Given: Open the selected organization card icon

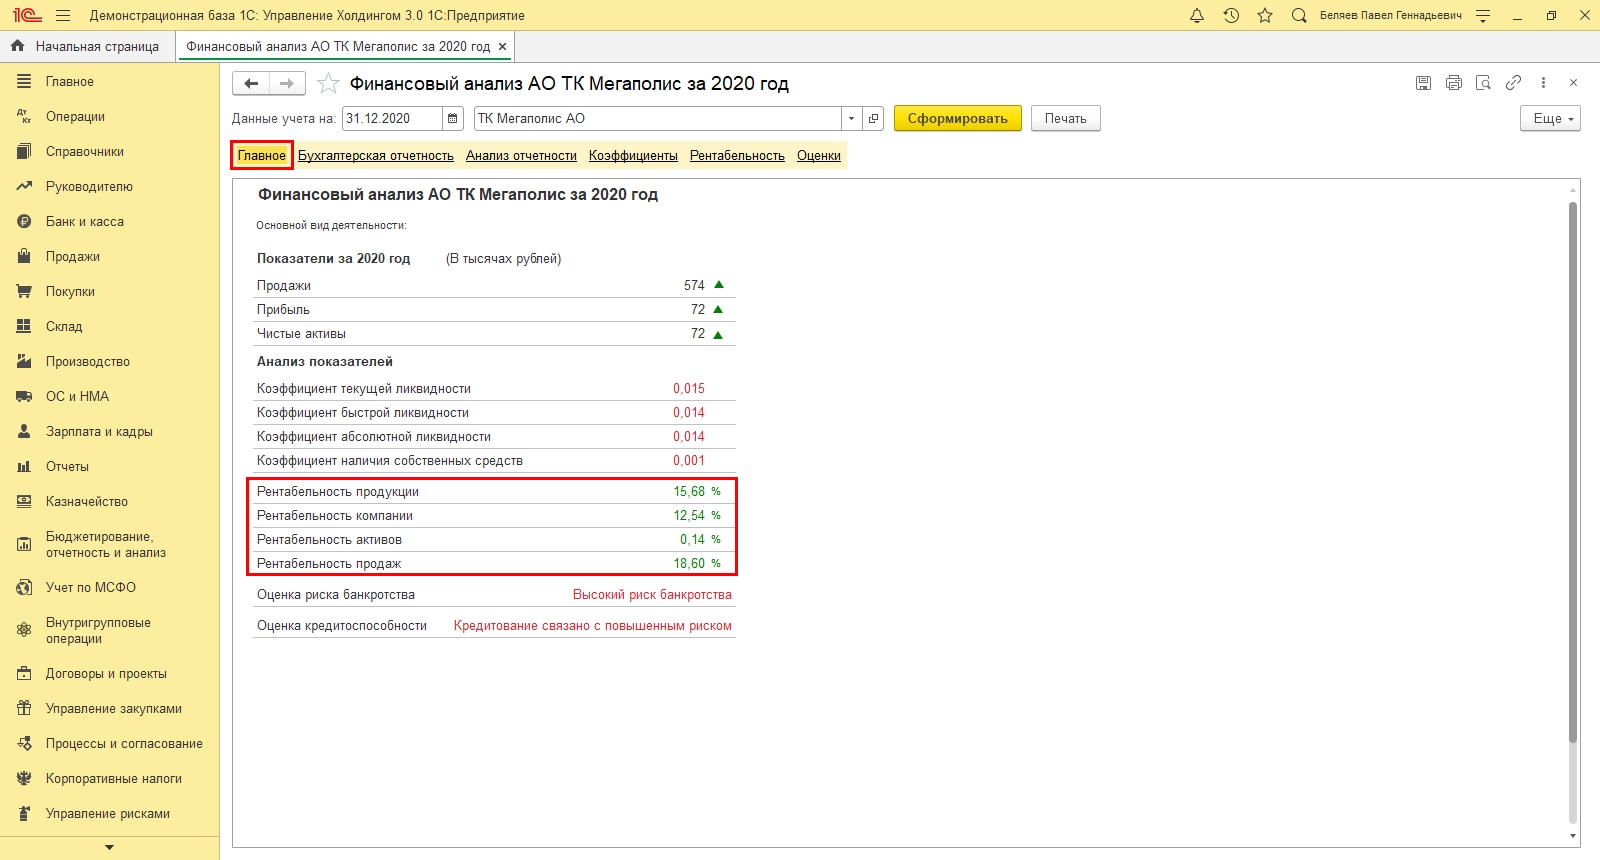Looking at the screenshot, I should 873,119.
